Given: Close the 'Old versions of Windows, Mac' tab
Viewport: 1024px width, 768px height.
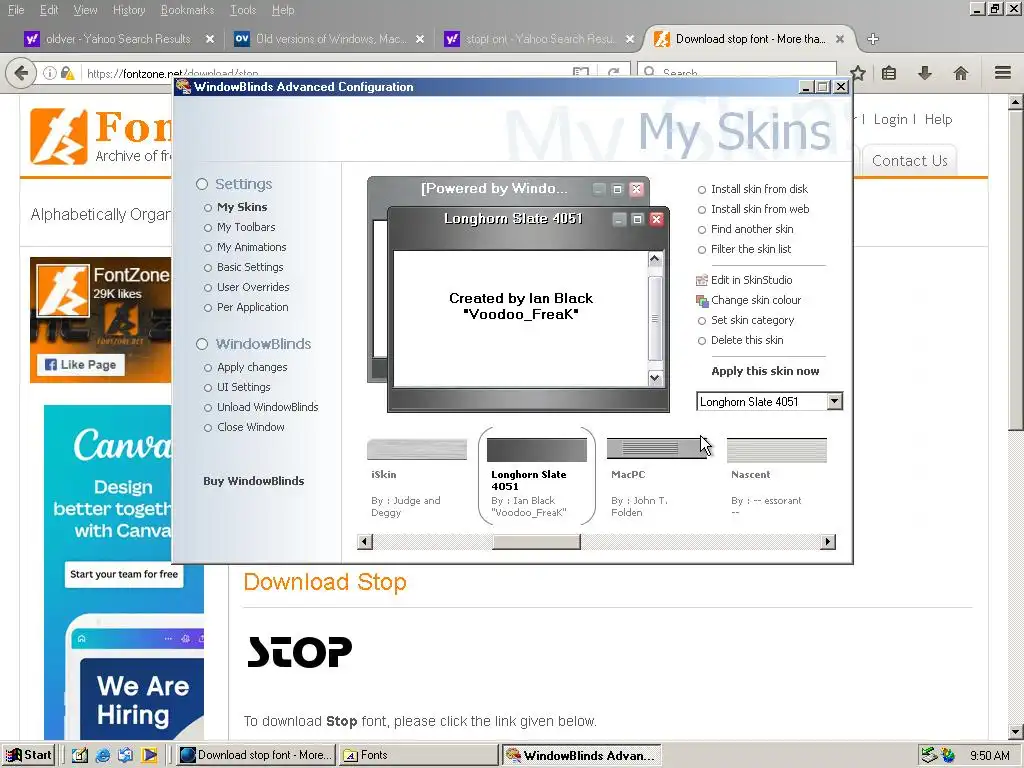Looking at the screenshot, I should point(420,39).
